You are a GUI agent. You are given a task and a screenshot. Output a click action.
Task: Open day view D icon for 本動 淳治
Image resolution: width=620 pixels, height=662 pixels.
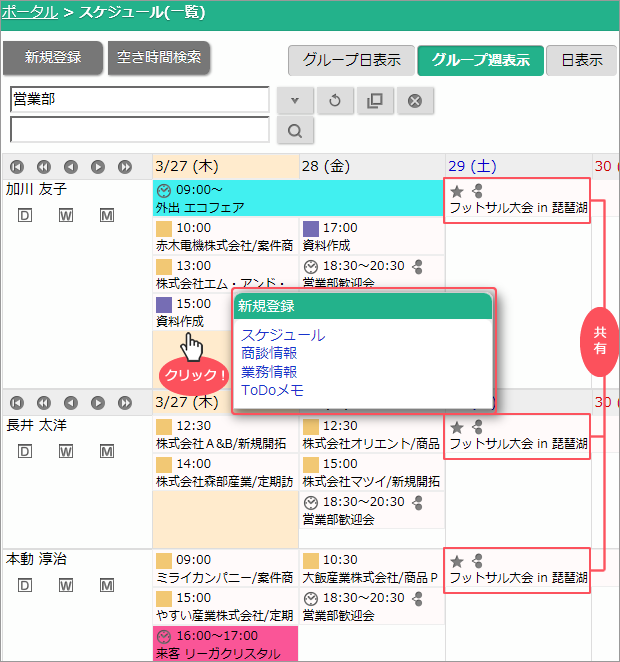point(25,585)
